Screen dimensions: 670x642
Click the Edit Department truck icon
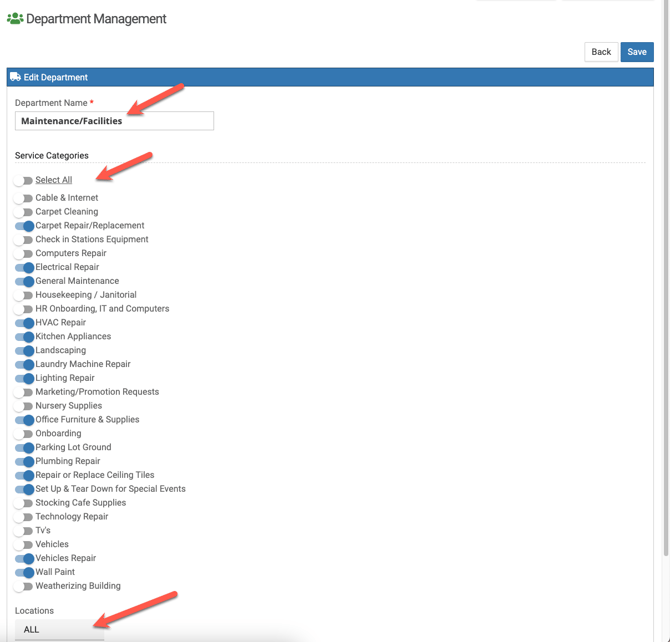15,77
